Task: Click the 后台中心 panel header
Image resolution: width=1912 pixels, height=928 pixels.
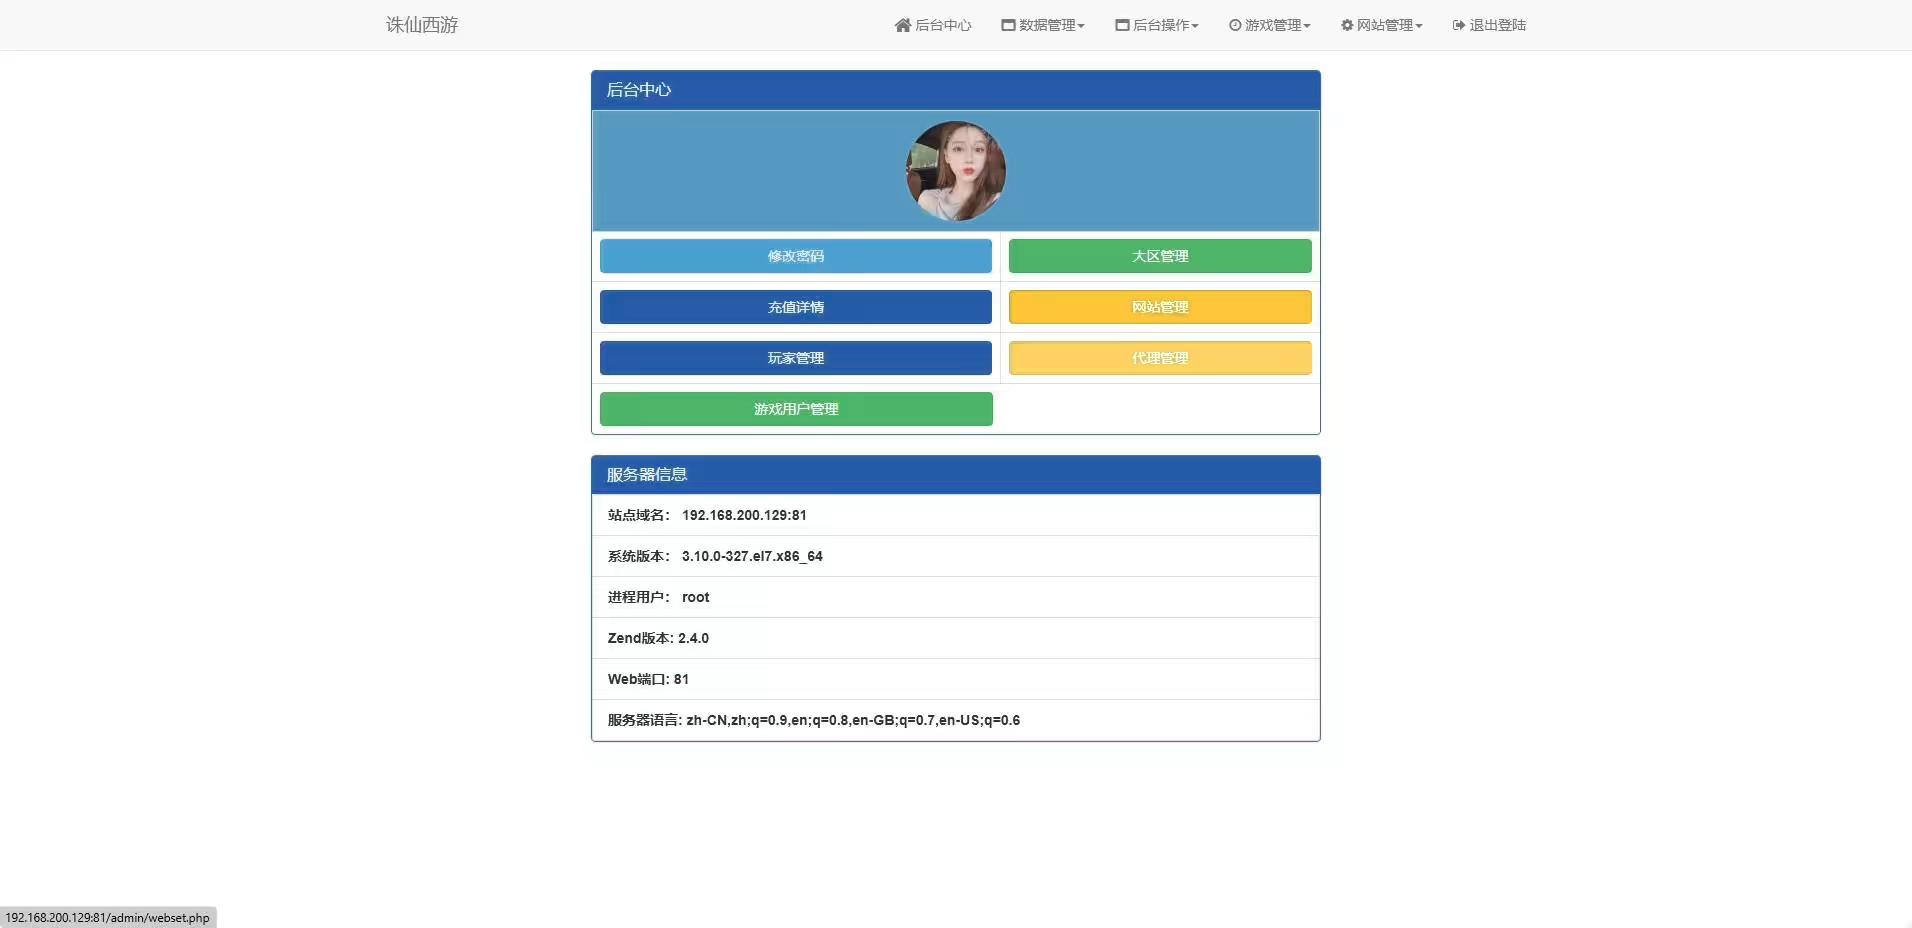Action: [956, 90]
